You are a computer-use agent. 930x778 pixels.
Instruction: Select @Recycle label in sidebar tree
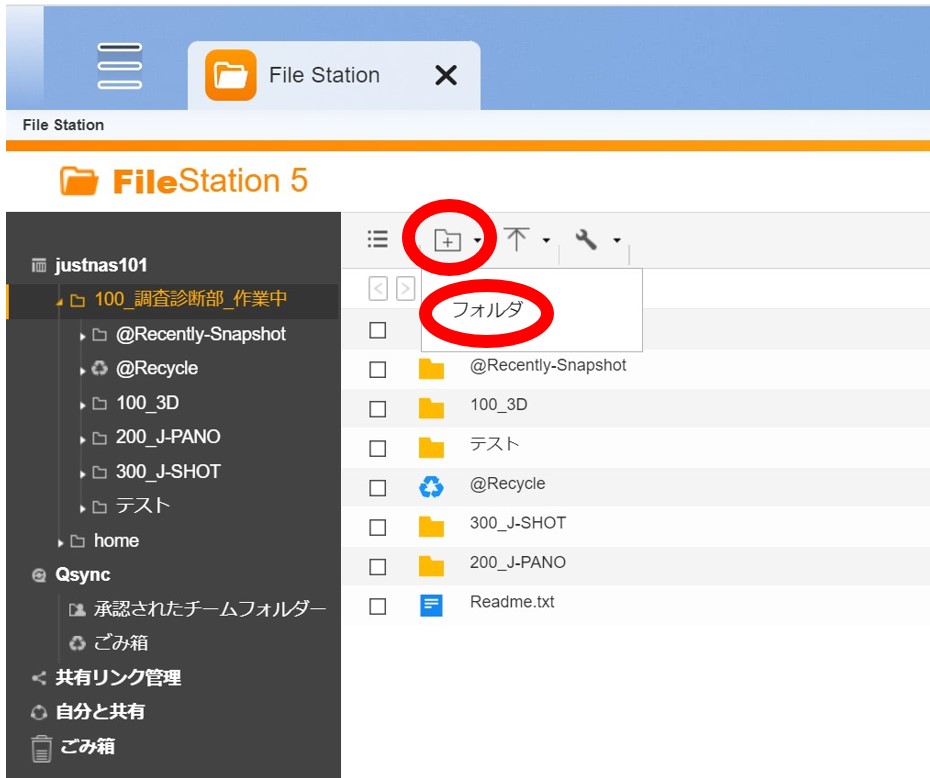coord(157,368)
